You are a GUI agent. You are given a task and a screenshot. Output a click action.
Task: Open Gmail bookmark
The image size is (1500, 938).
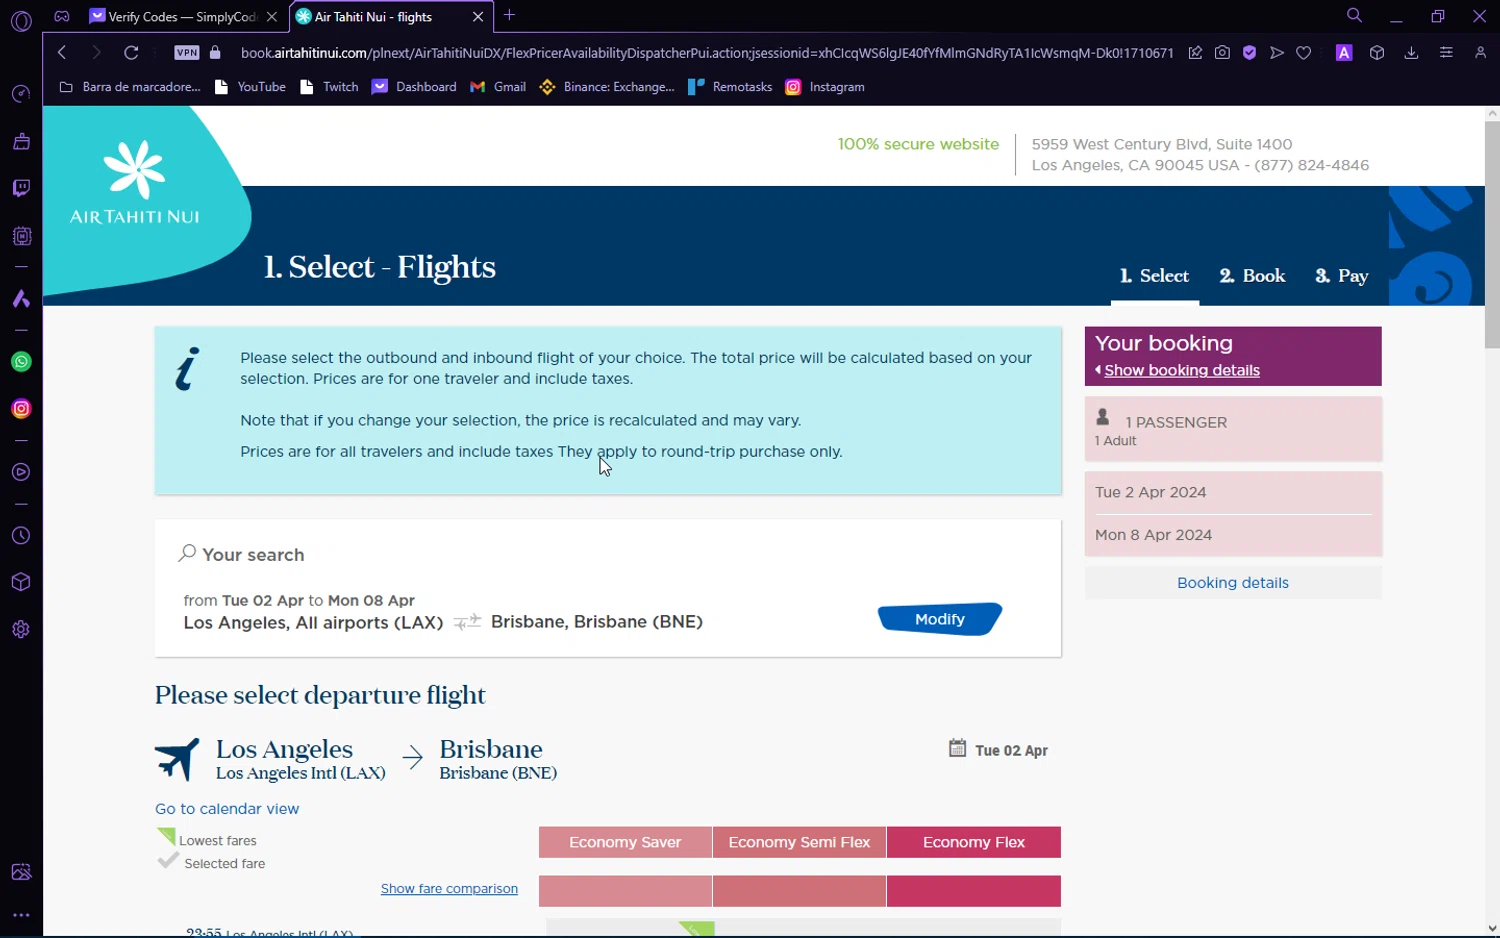pos(498,87)
